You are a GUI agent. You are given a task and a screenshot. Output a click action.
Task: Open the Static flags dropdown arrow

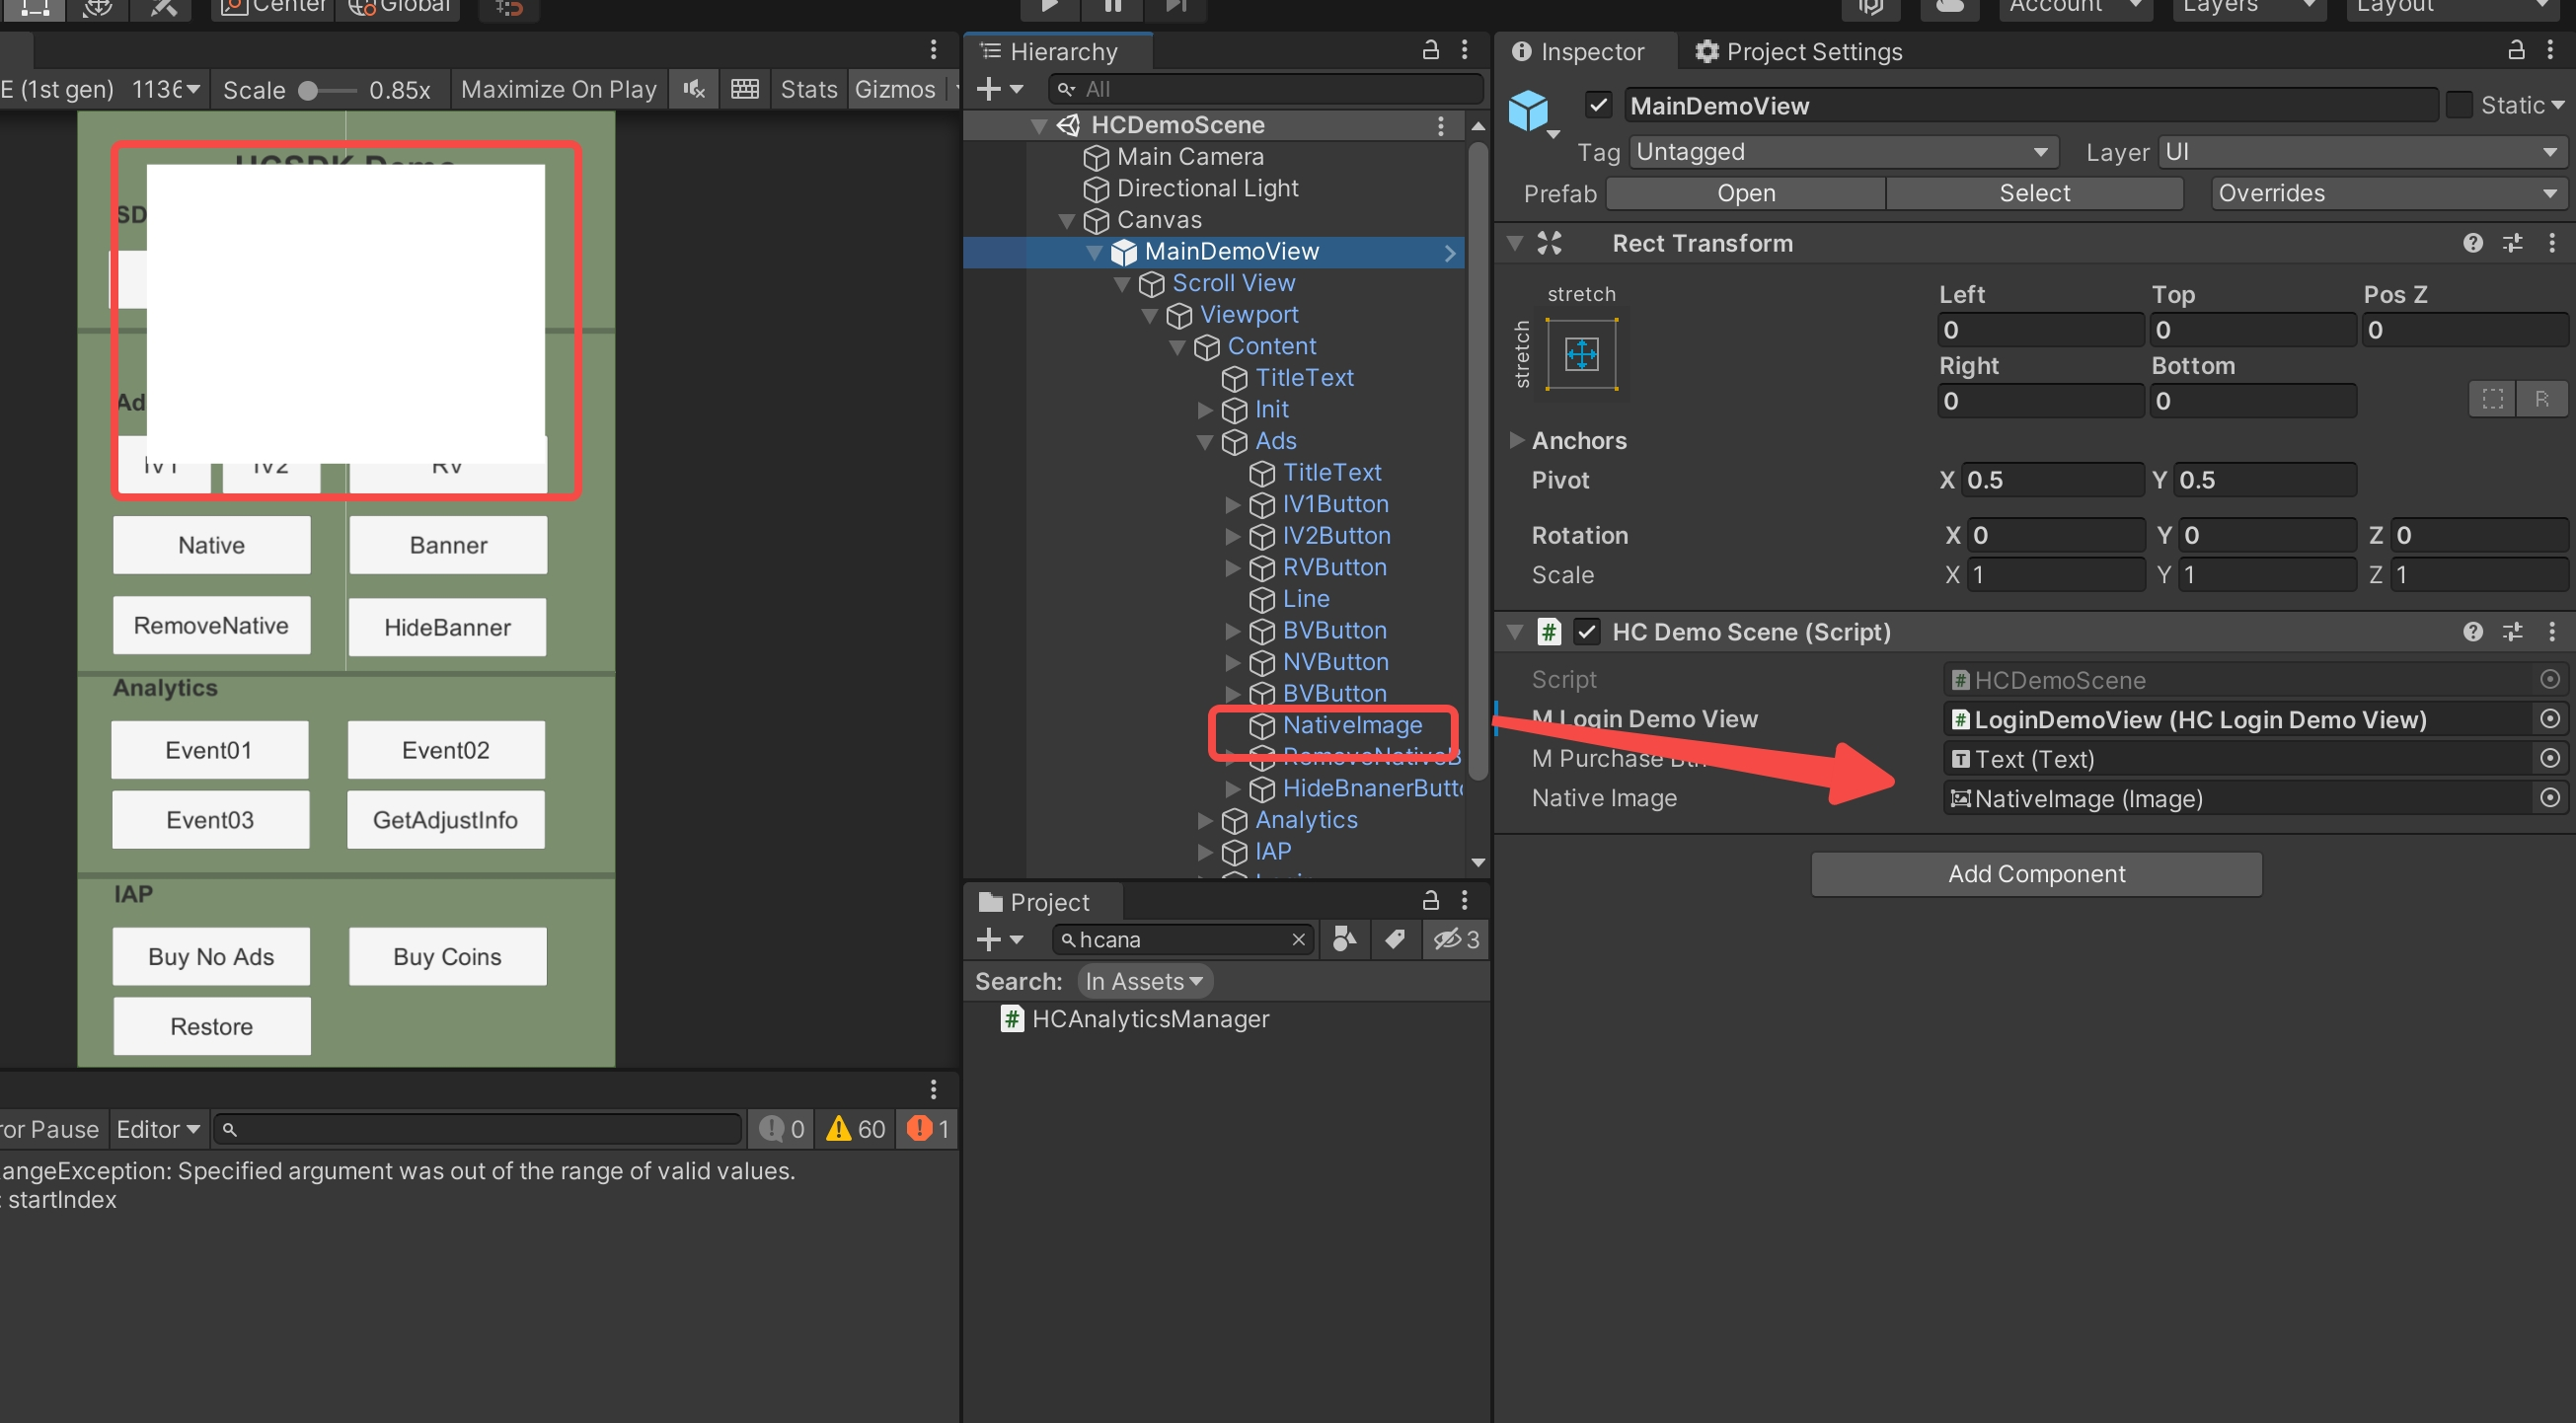point(2557,105)
